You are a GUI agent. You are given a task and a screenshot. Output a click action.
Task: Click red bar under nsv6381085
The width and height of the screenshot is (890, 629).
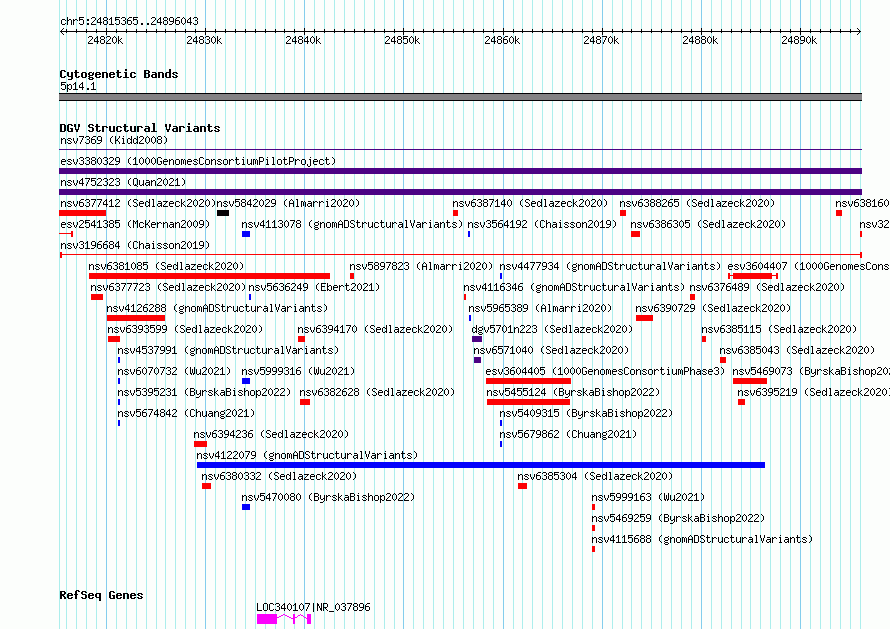[209, 276]
